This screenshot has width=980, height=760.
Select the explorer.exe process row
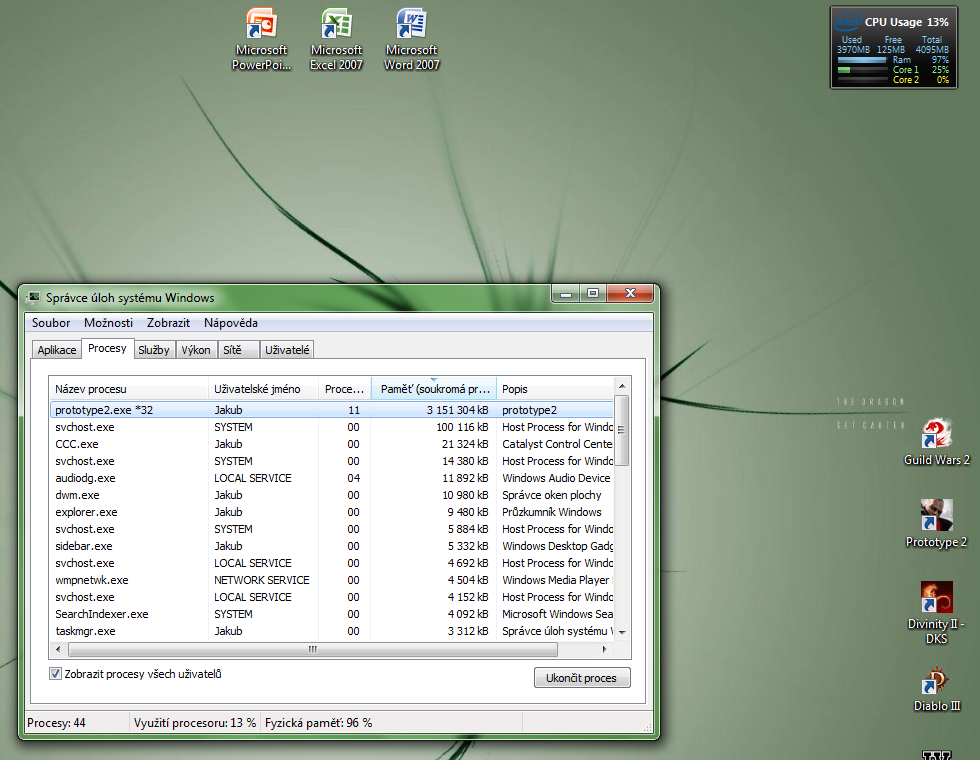(331, 512)
